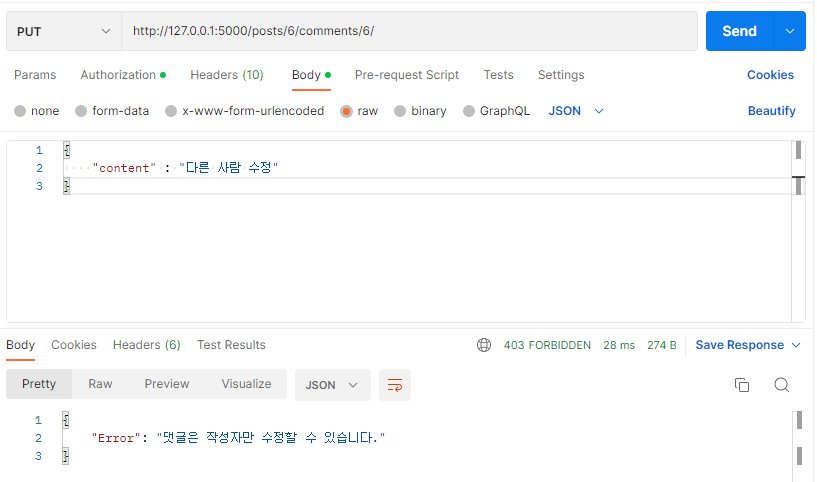The width and height of the screenshot is (817, 482).
Task: Click the request URL field
Action: pyautogui.click(x=409, y=31)
